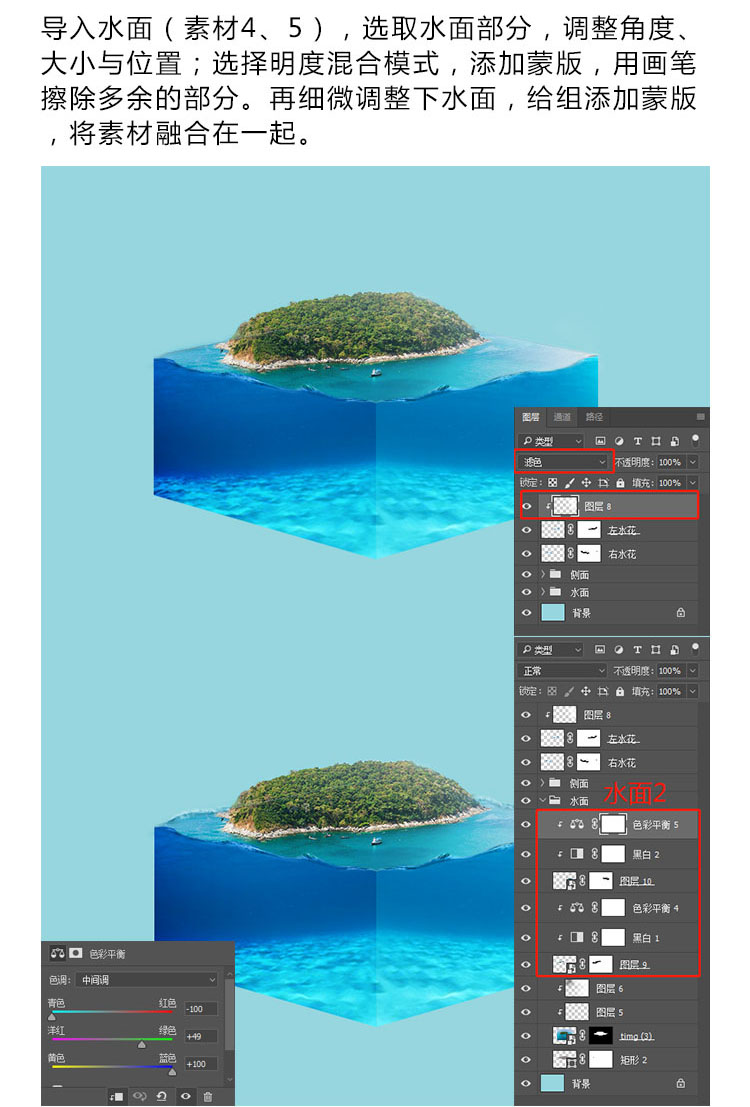Hide the timg (3) layer

tap(526, 1036)
